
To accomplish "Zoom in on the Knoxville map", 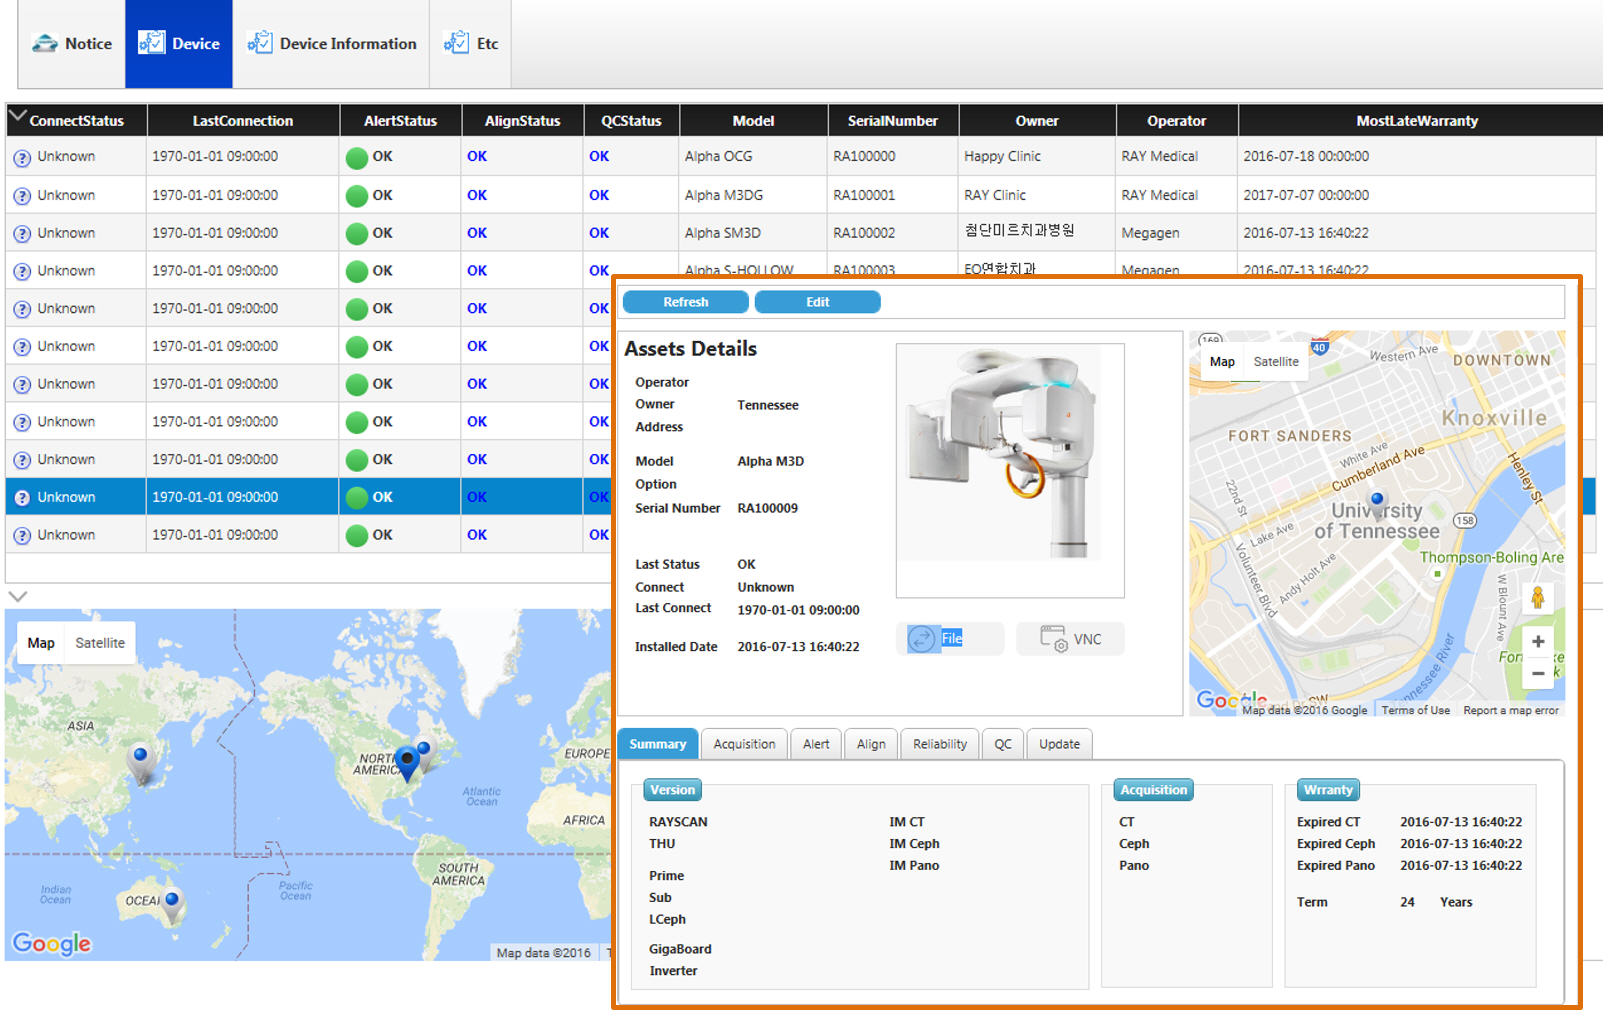I will pyautogui.click(x=1537, y=642).
